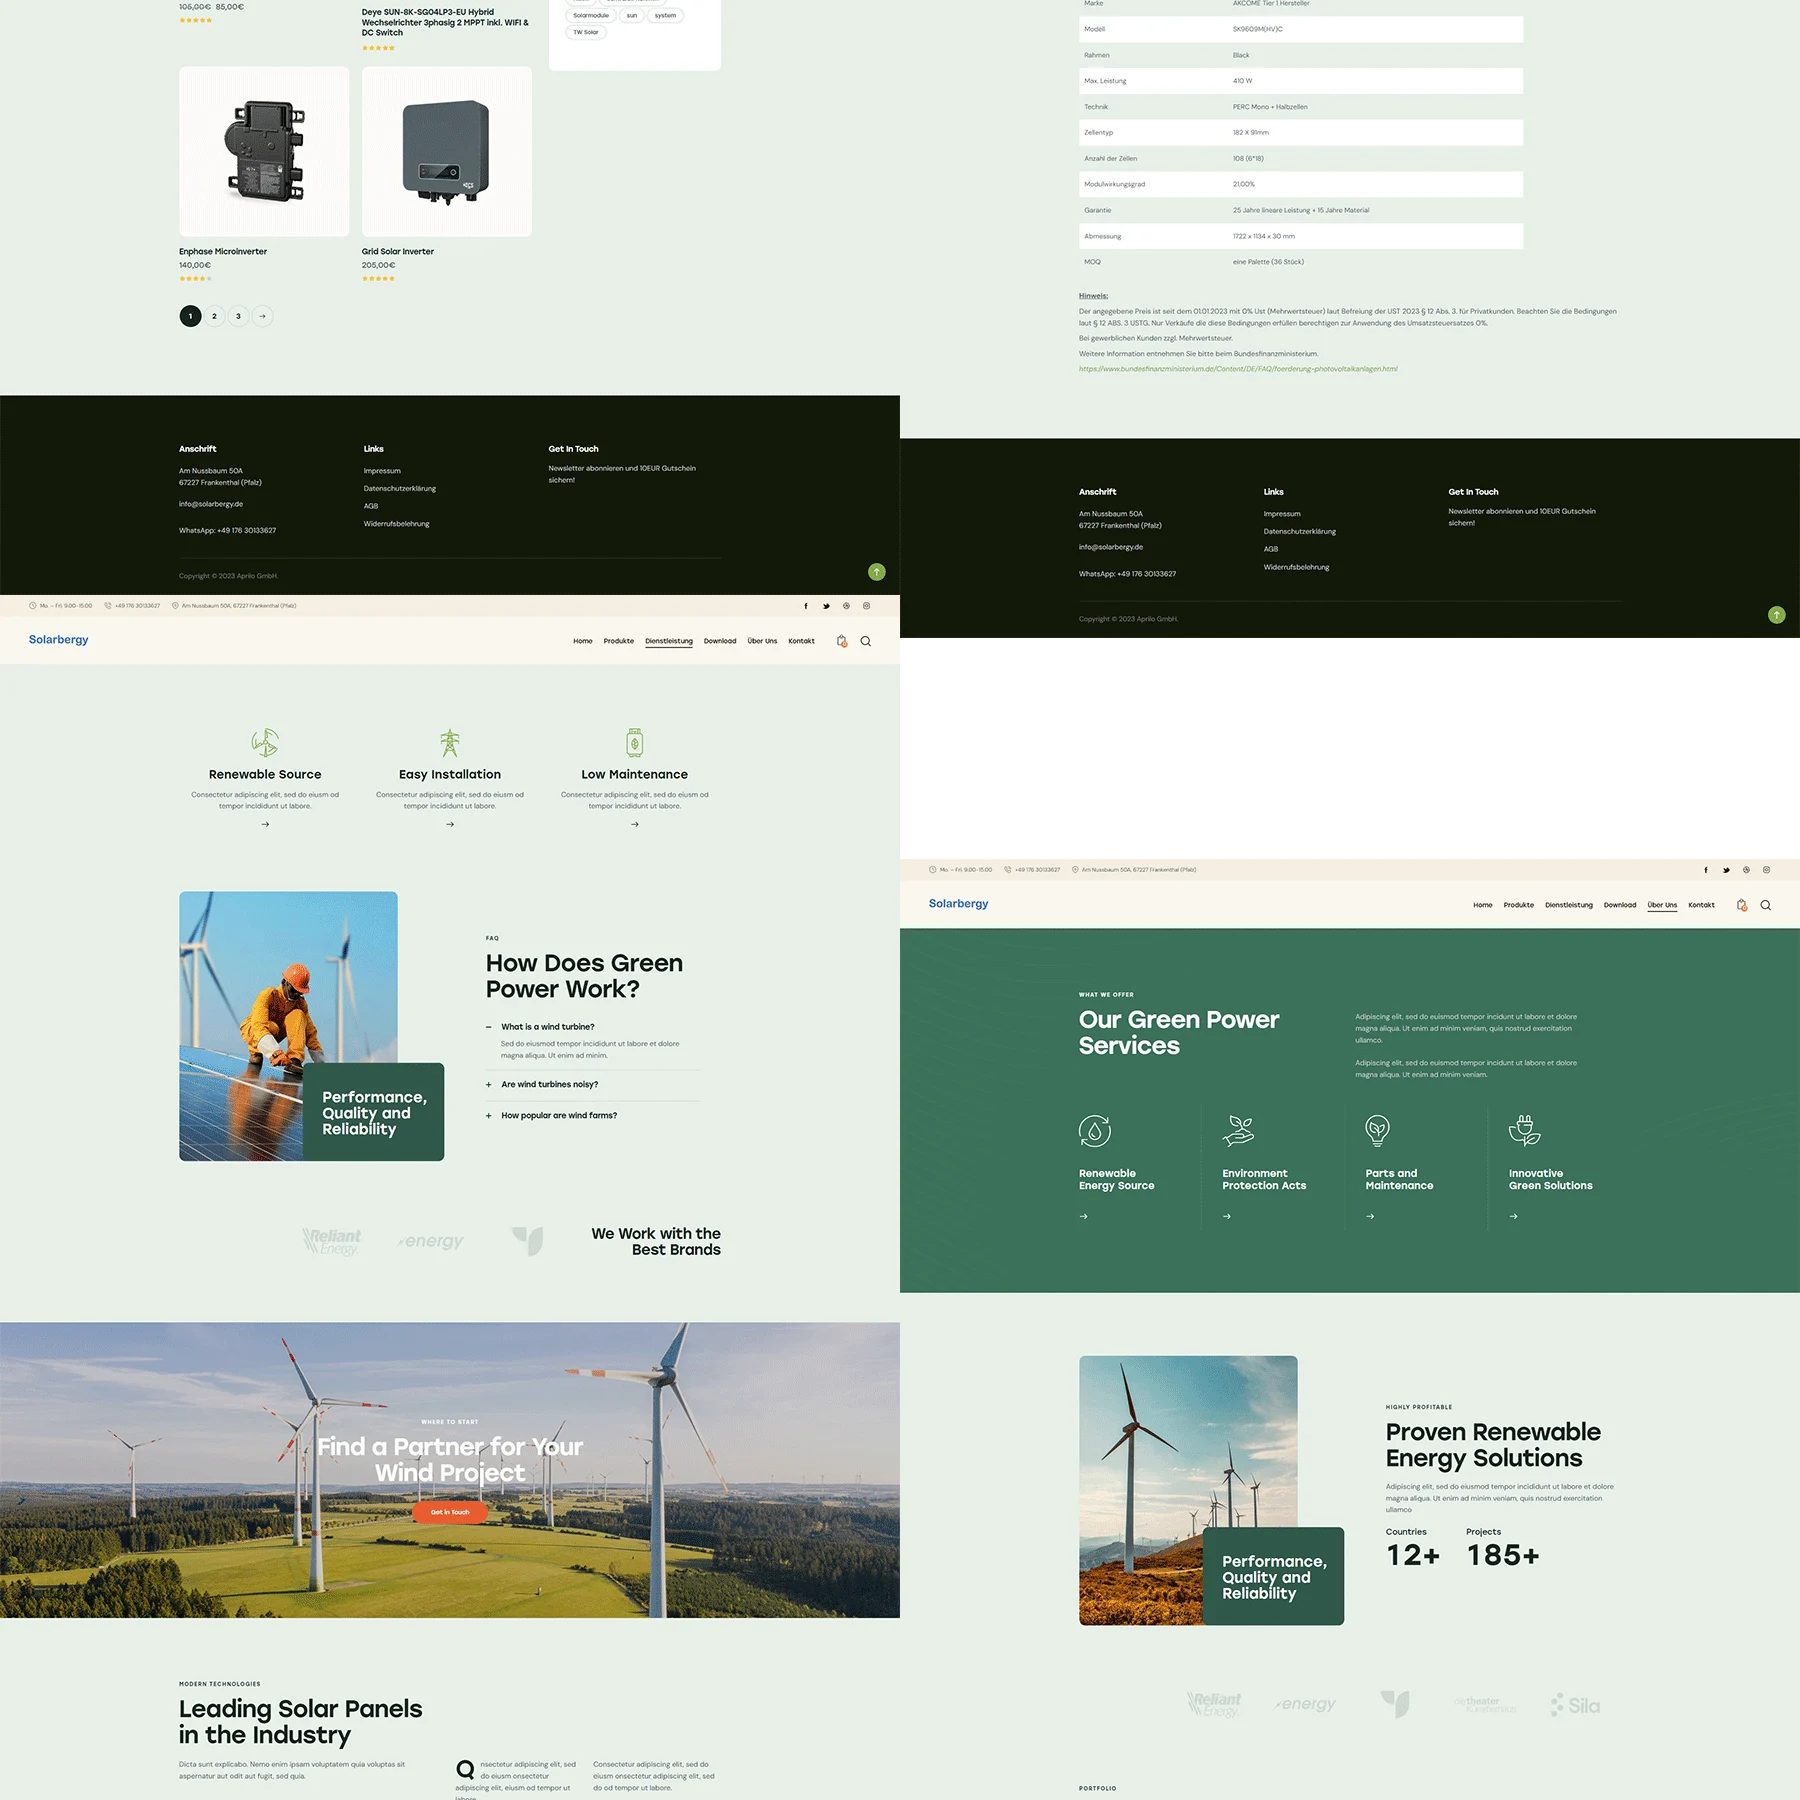
Task: Open Home in Dienstleistung page nav
Action: [x=583, y=641]
